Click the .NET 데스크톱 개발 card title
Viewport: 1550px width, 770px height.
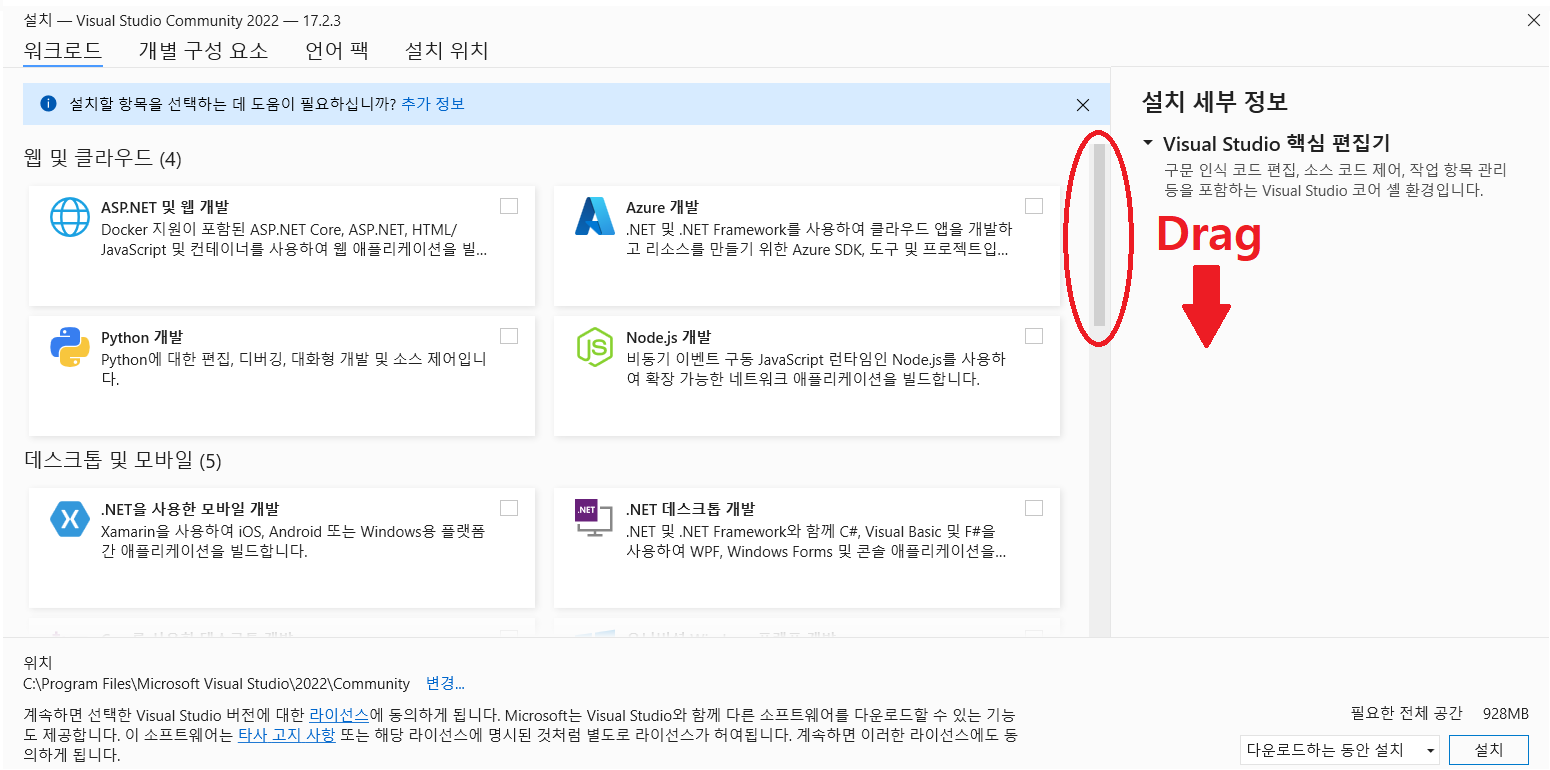tap(690, 509)
